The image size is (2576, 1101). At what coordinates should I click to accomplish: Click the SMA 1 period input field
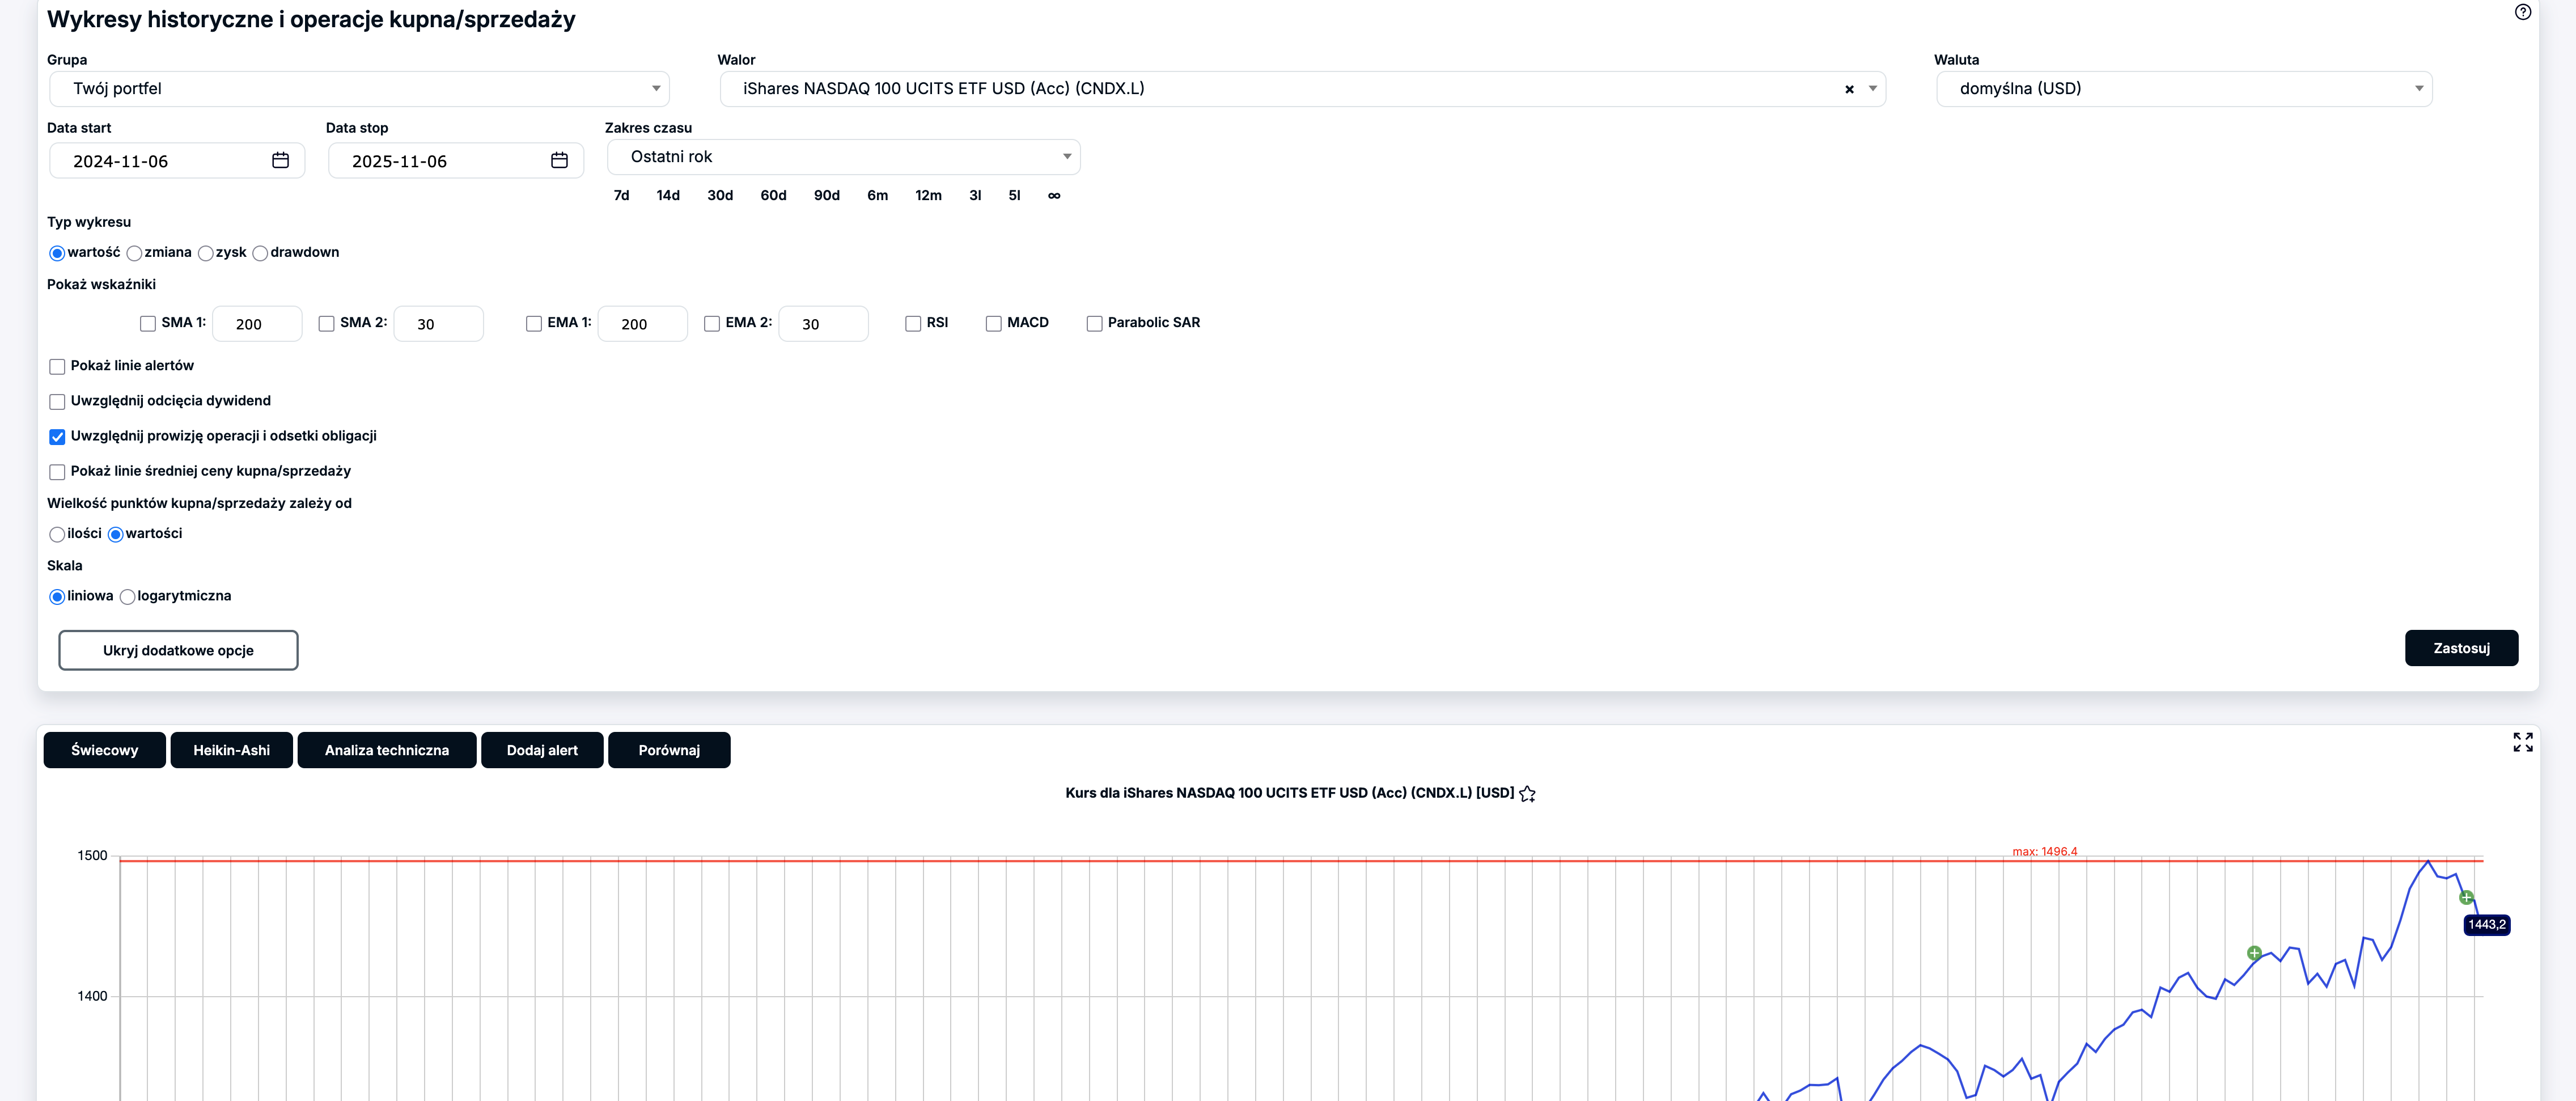[256, 324]
